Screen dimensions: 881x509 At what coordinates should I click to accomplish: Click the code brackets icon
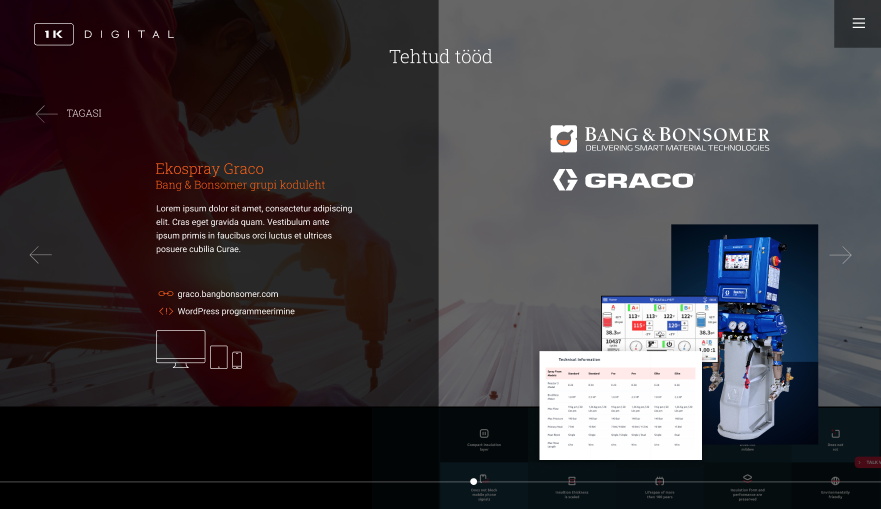click(x=166, y=311)
